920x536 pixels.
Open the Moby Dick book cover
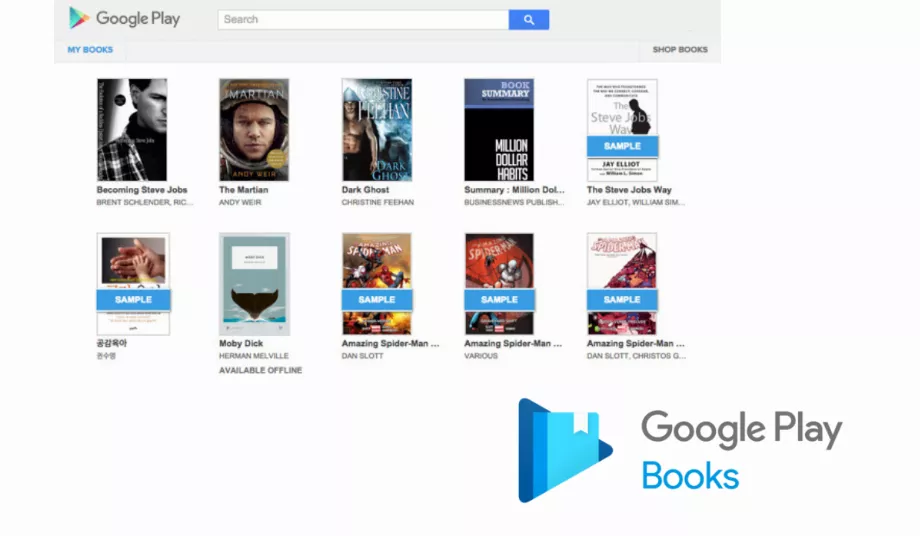(255, 284)
